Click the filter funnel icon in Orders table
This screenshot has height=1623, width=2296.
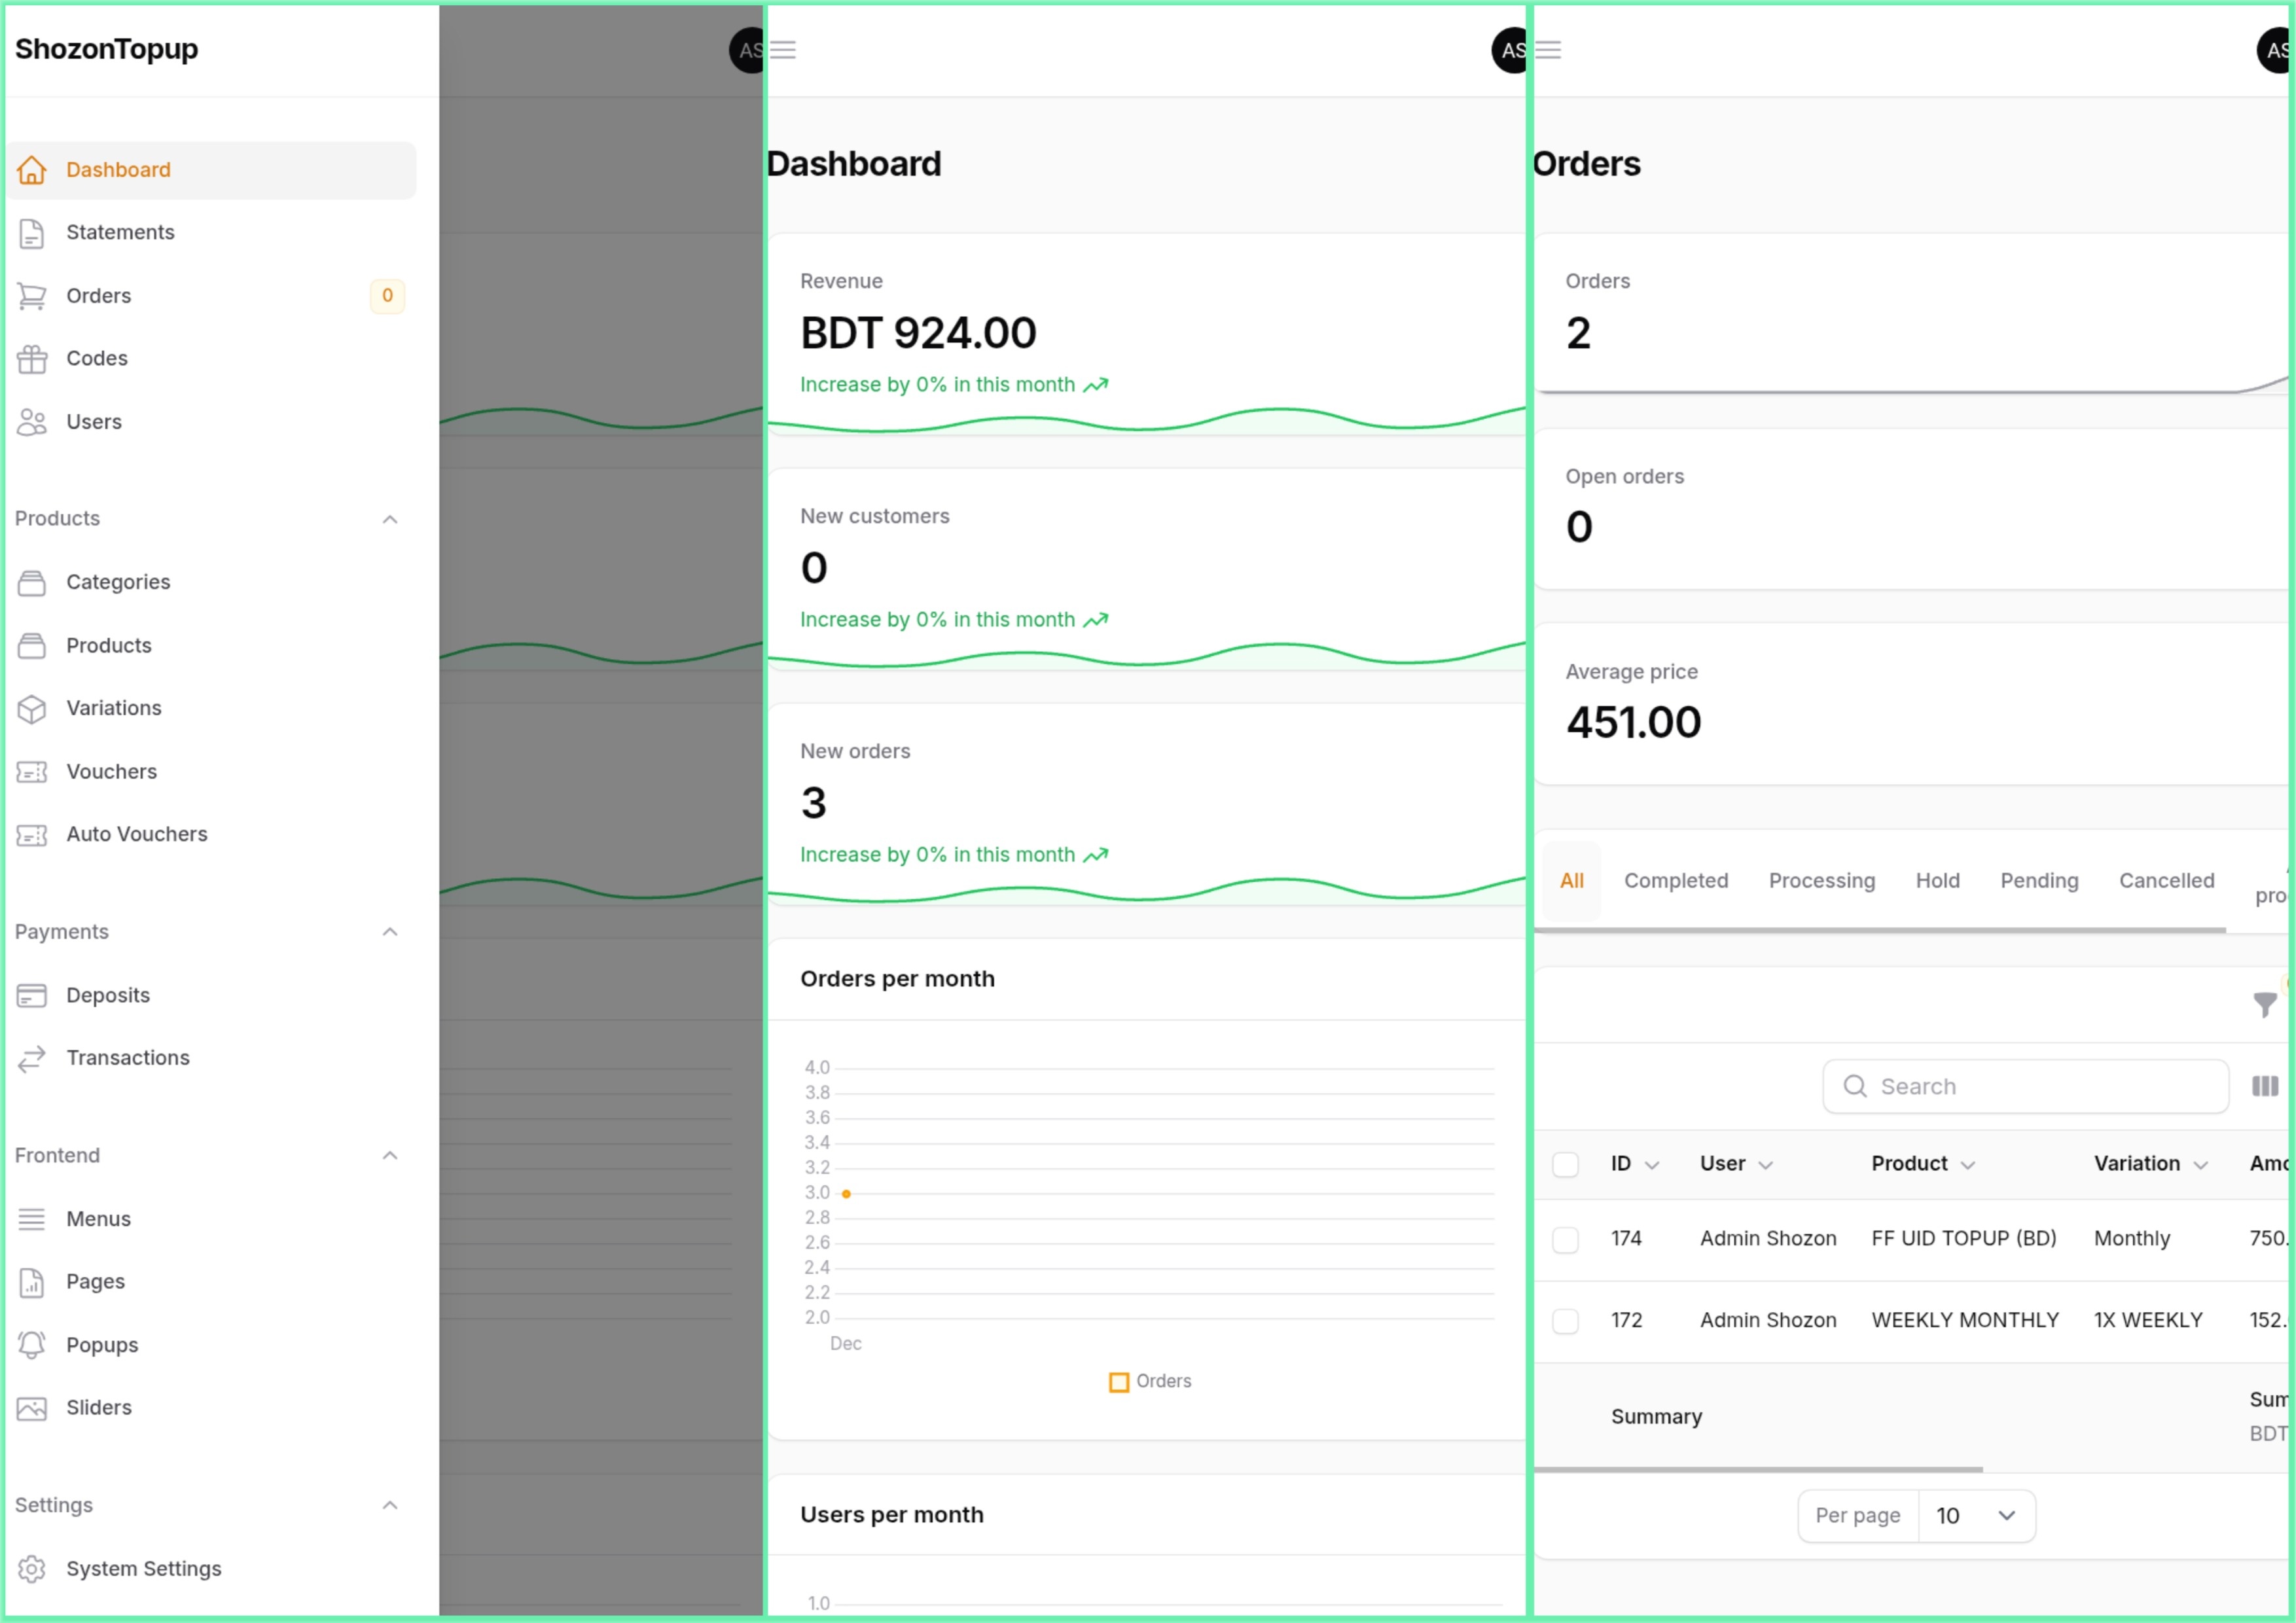pyautogui.click(x=2264, y=1004)
